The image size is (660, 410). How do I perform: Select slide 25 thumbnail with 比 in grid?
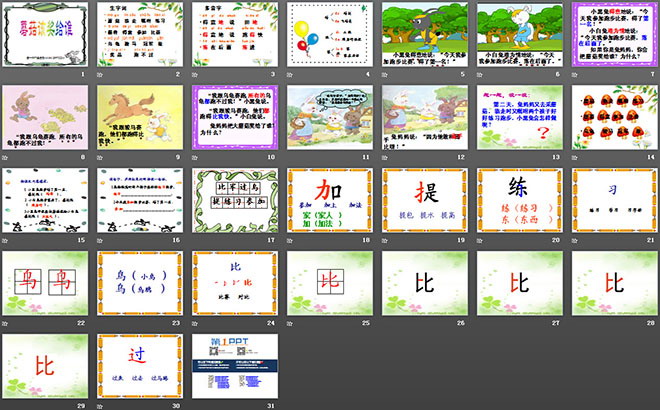pyautogui.click(x=330, y=283)
